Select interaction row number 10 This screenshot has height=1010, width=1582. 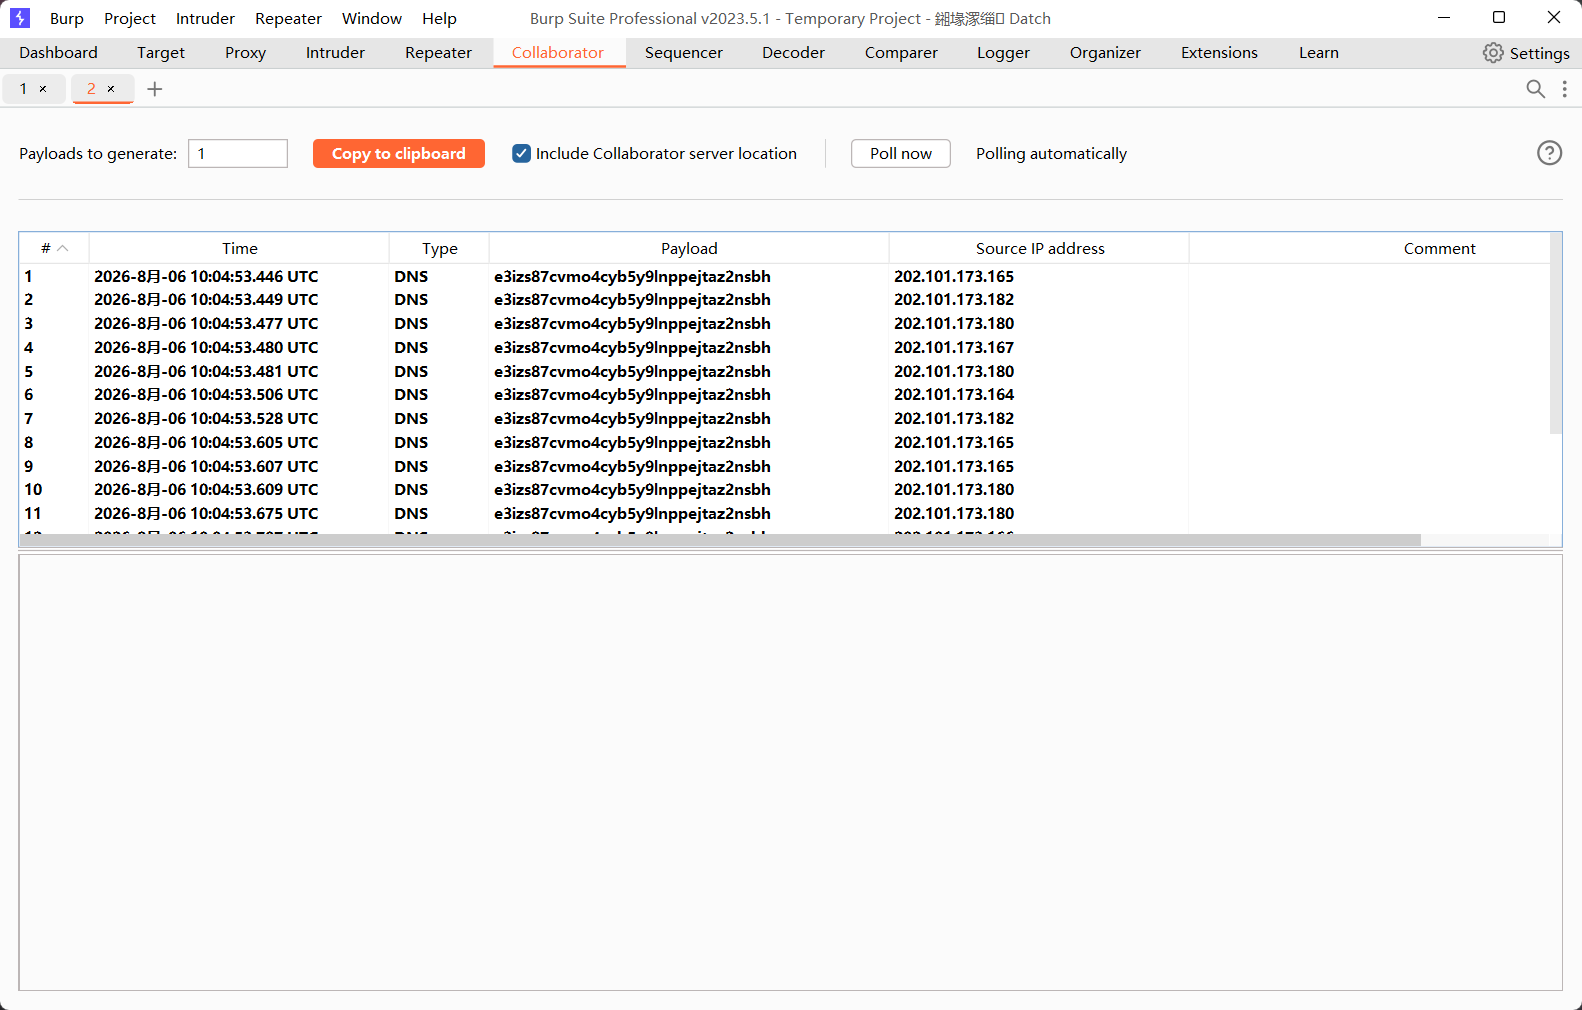coord(784,489)
